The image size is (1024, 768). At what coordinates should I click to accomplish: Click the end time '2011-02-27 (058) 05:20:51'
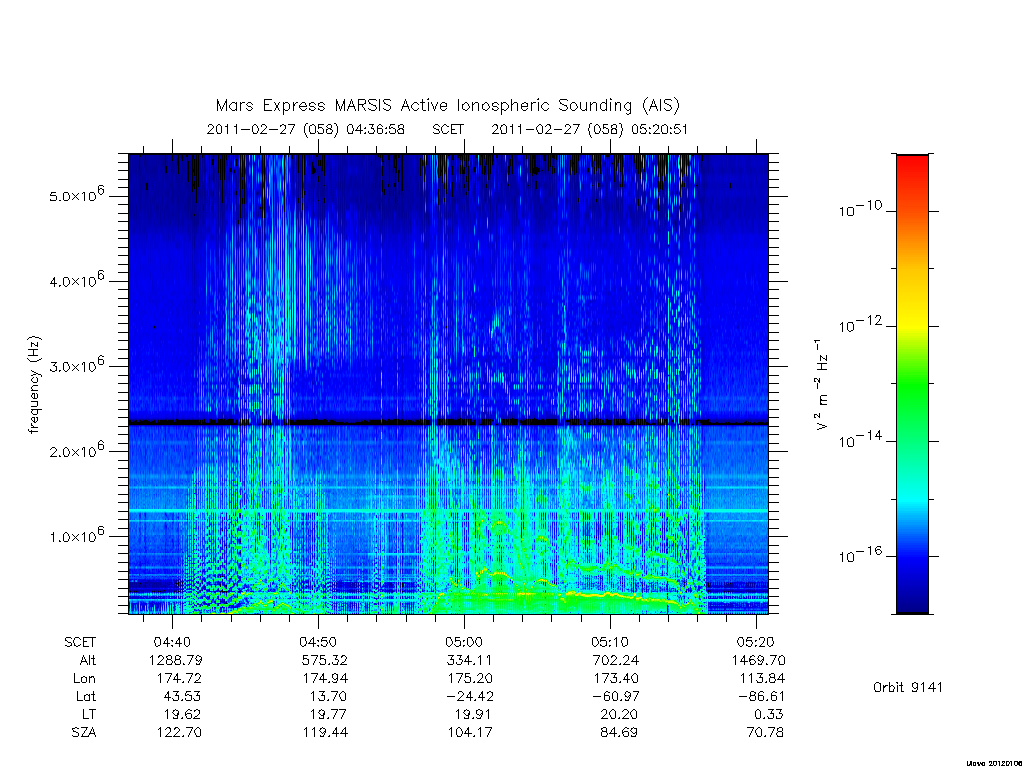(590, 129)
